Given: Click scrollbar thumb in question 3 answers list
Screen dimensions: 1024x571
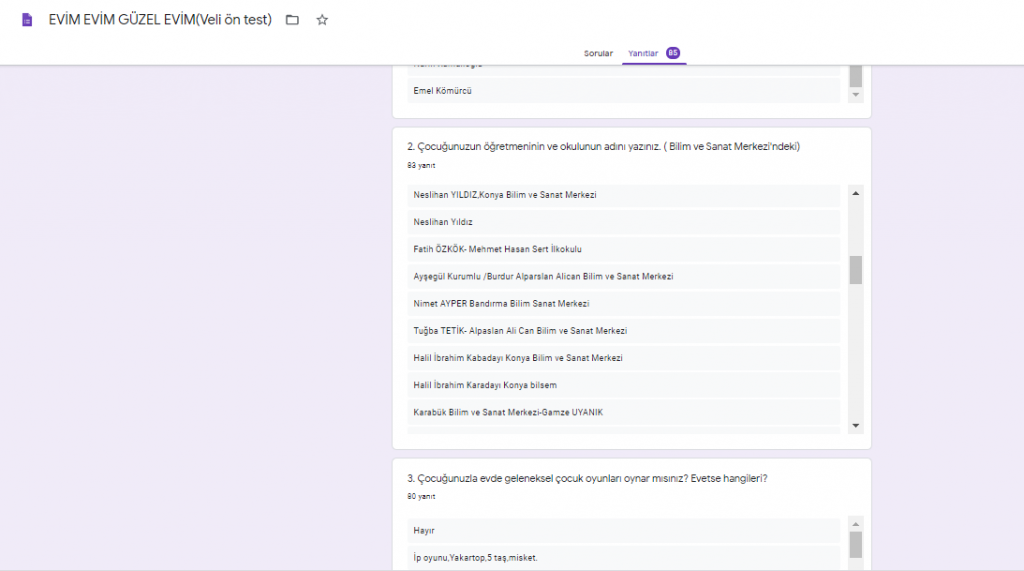Looking at the screenshot, I should tap(856, 544).
